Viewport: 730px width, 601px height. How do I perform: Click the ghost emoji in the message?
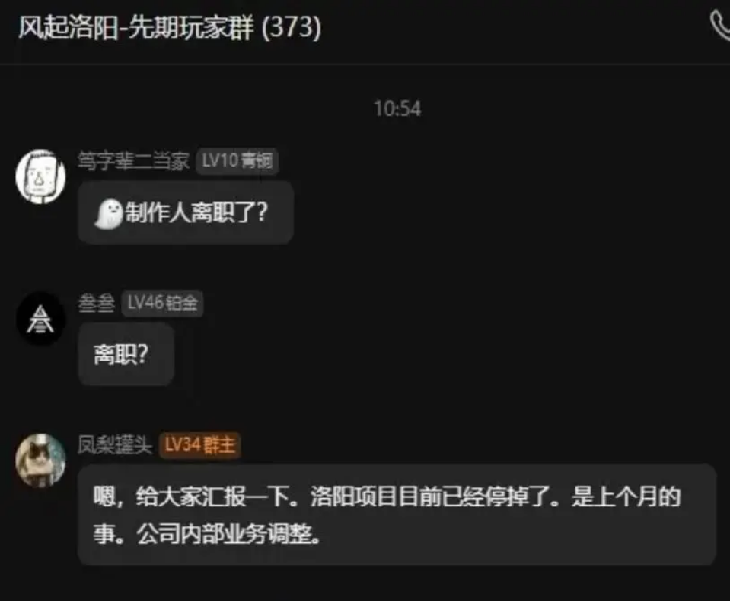(x=108, y=214)
